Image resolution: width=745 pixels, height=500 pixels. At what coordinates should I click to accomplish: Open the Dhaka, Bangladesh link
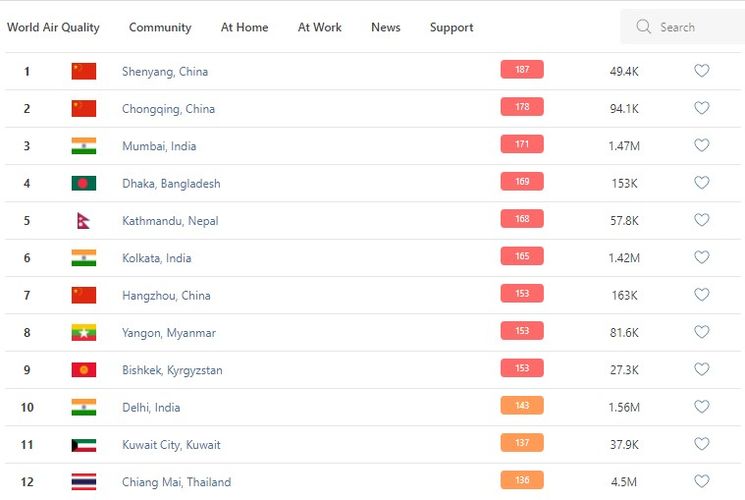(x=171, y=184)
